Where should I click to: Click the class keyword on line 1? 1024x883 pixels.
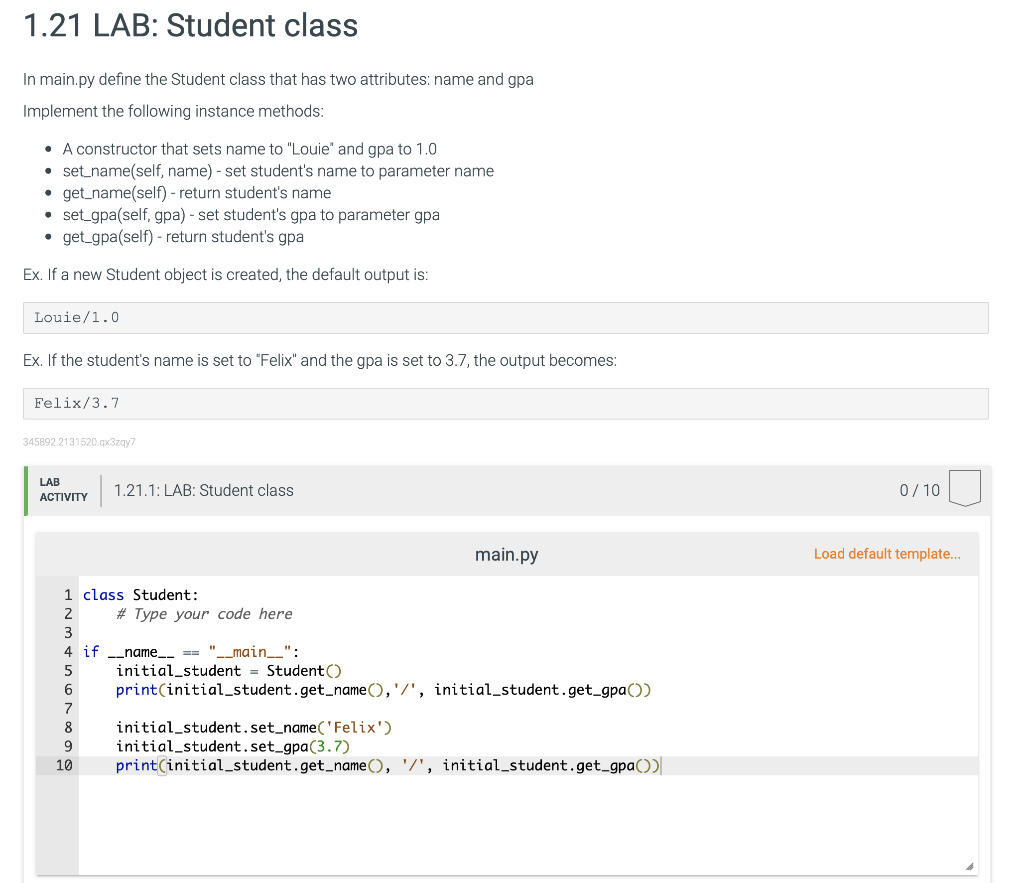click(x=103, y=594)
